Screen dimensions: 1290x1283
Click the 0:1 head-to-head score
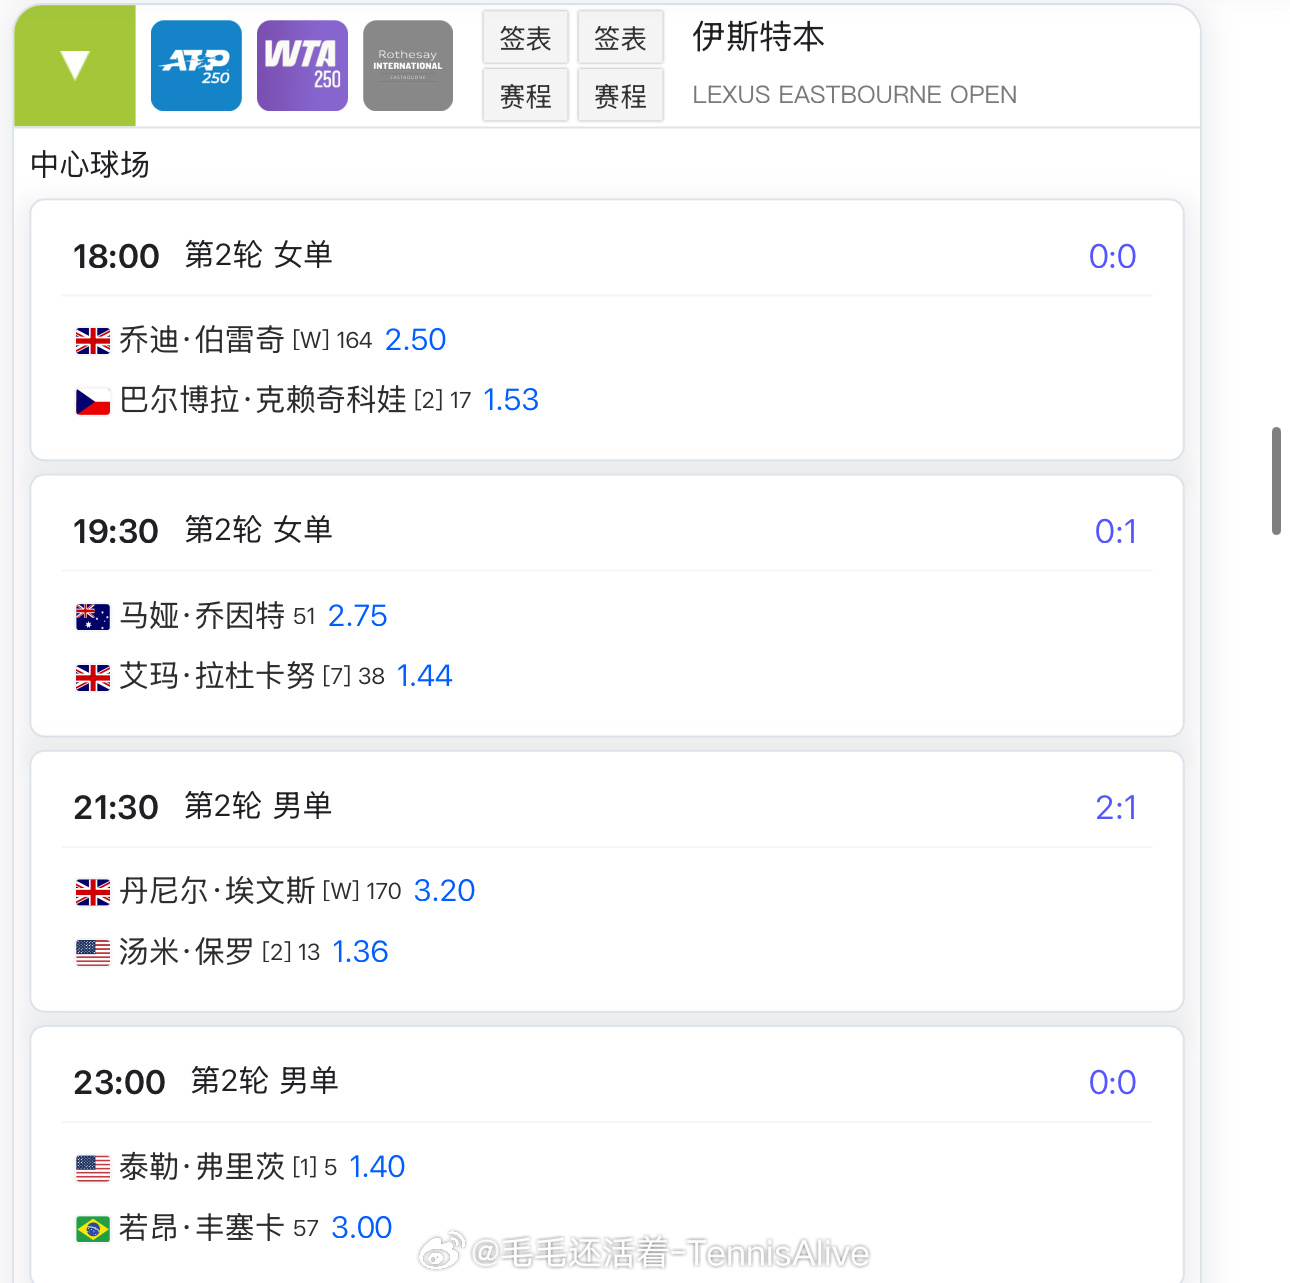pos(1116,531)
